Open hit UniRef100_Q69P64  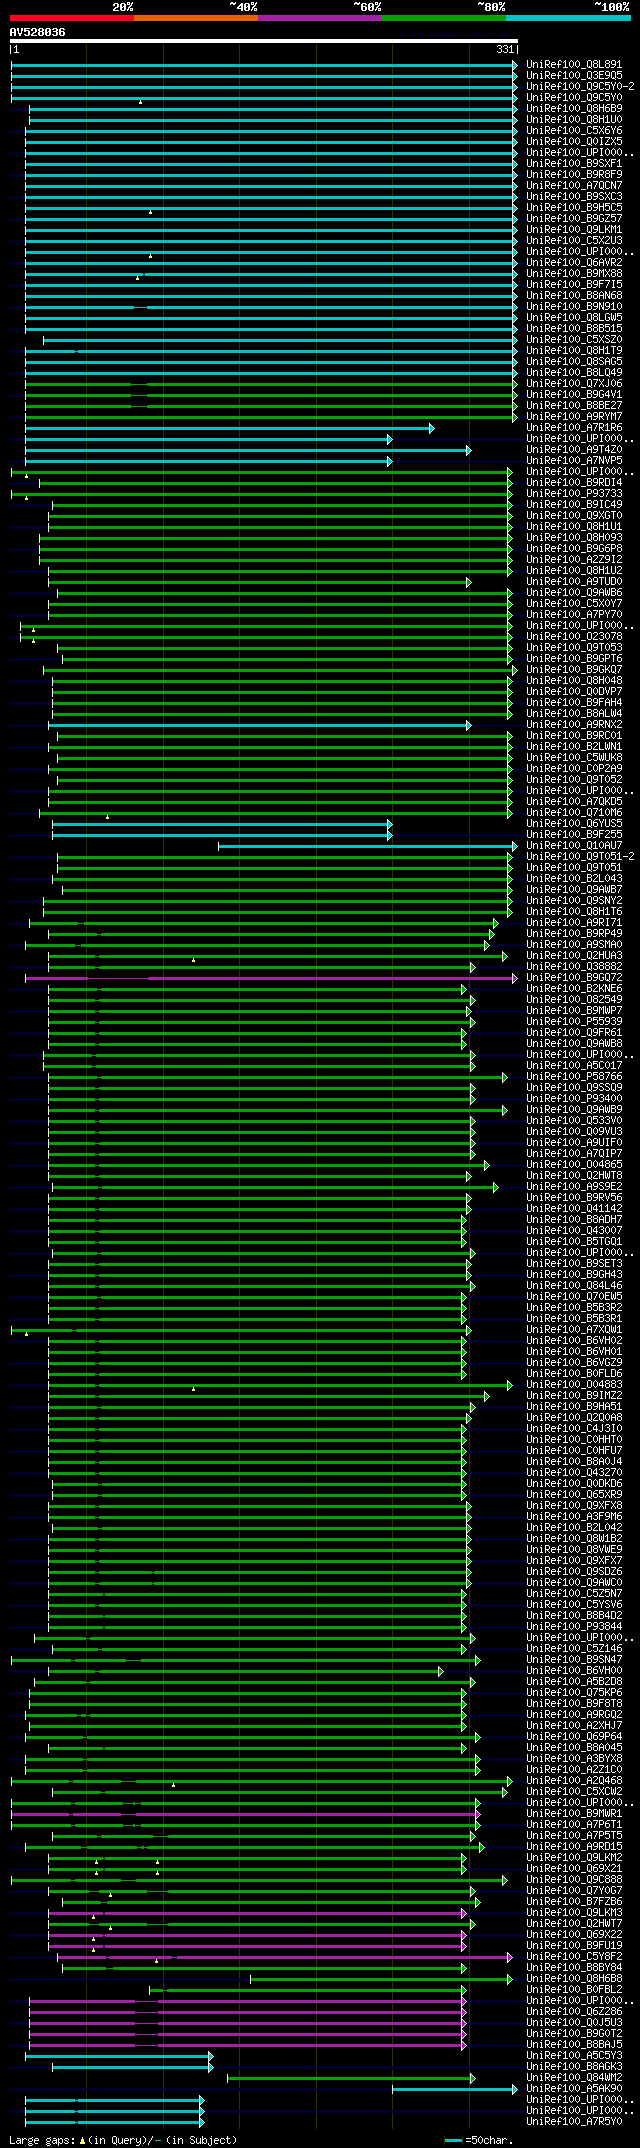click(574, 1736)
